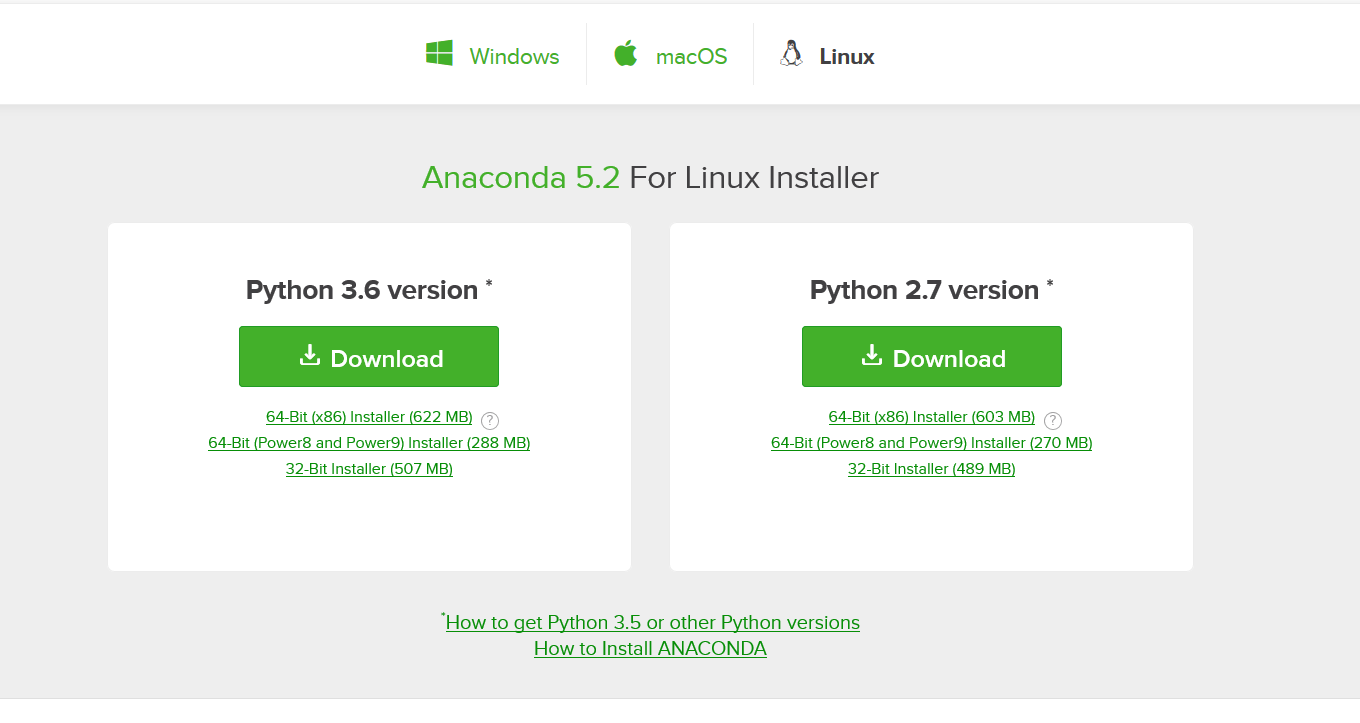Image resolution: width=1360 pixels, height=723 pixels.
Task: Open 64-Bit Power8 and Power9 Installer (270 MB)
Action: (x=931, y=443)
